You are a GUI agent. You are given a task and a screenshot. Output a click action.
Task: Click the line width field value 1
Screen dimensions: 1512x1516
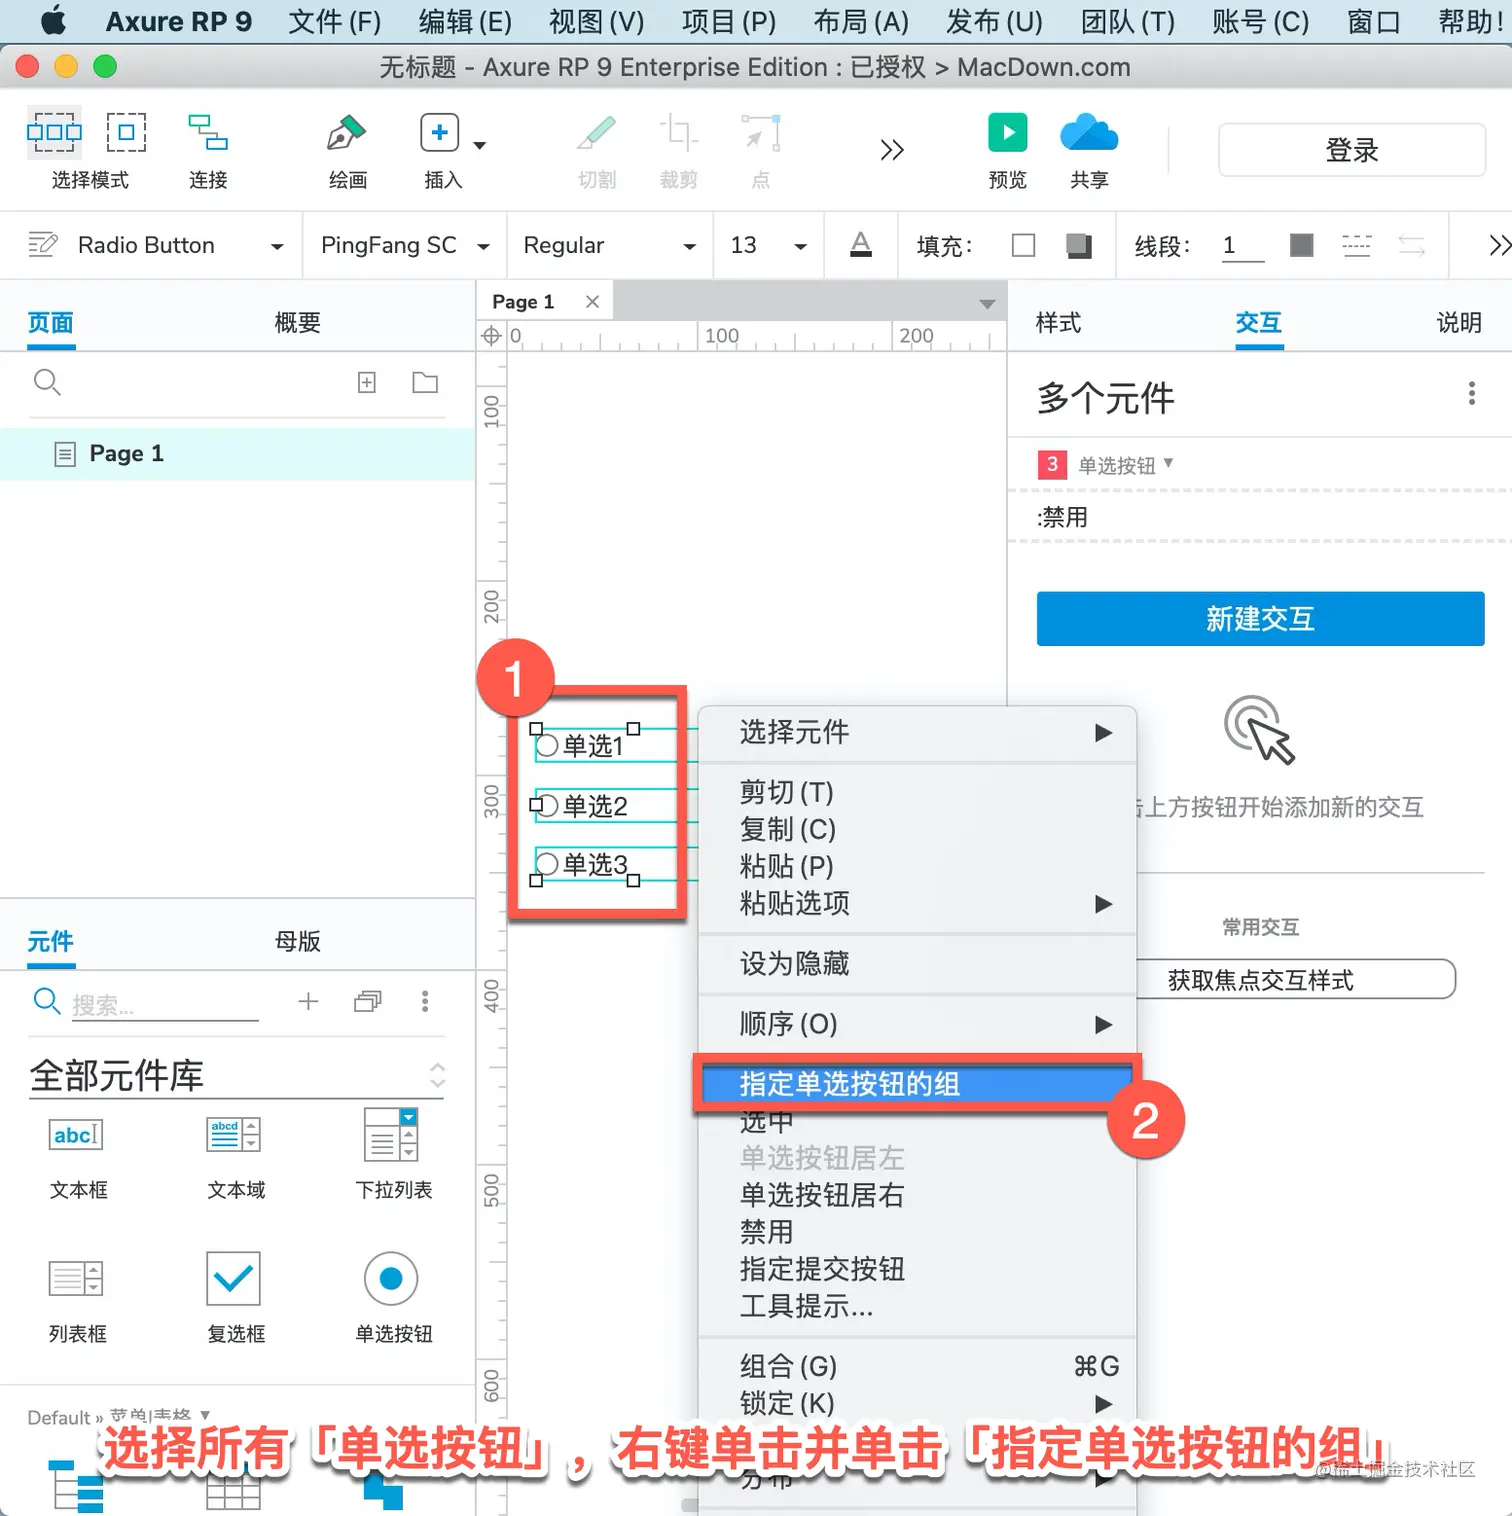(1243, 246)
